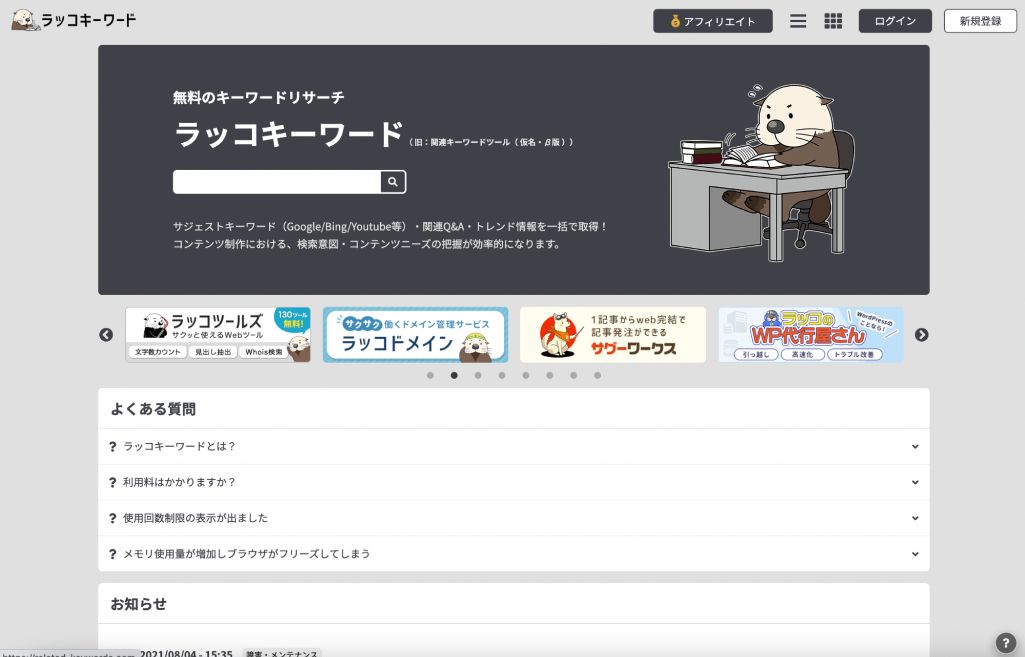Open the WP代行屋さん banner
This screenshot has height=657, width=1025.
(x=808, y=335)
